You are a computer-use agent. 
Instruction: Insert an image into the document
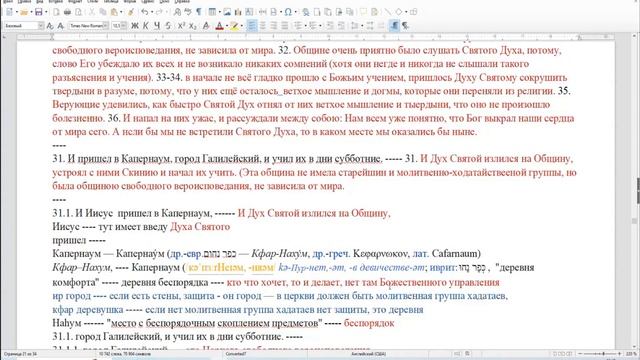pyautogui.click(x=227, y=12)
